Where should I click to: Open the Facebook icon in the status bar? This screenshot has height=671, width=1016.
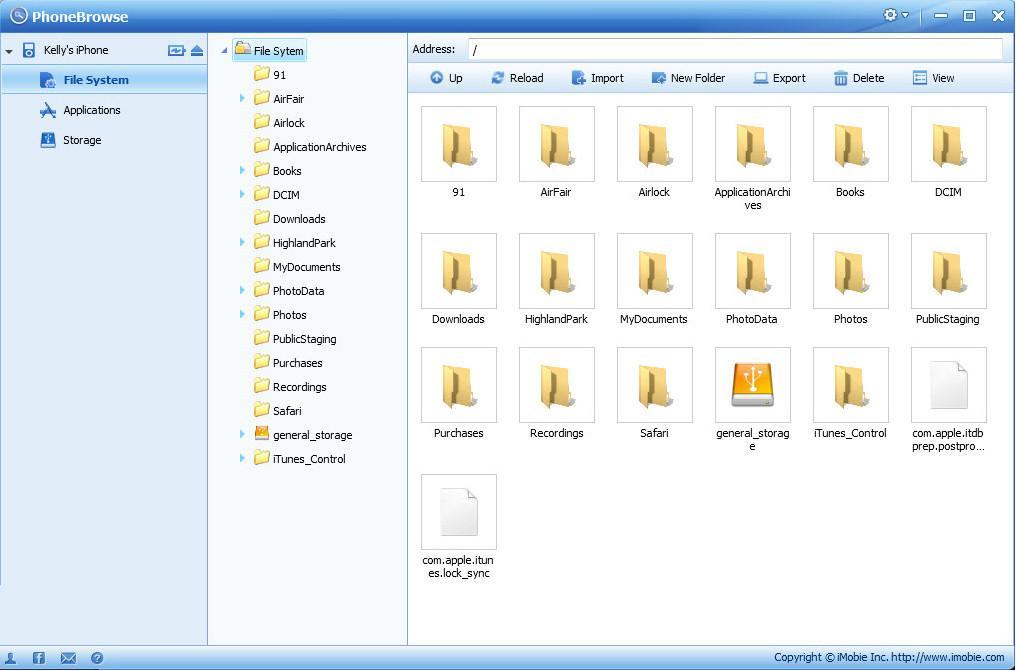tap(38, 658)
